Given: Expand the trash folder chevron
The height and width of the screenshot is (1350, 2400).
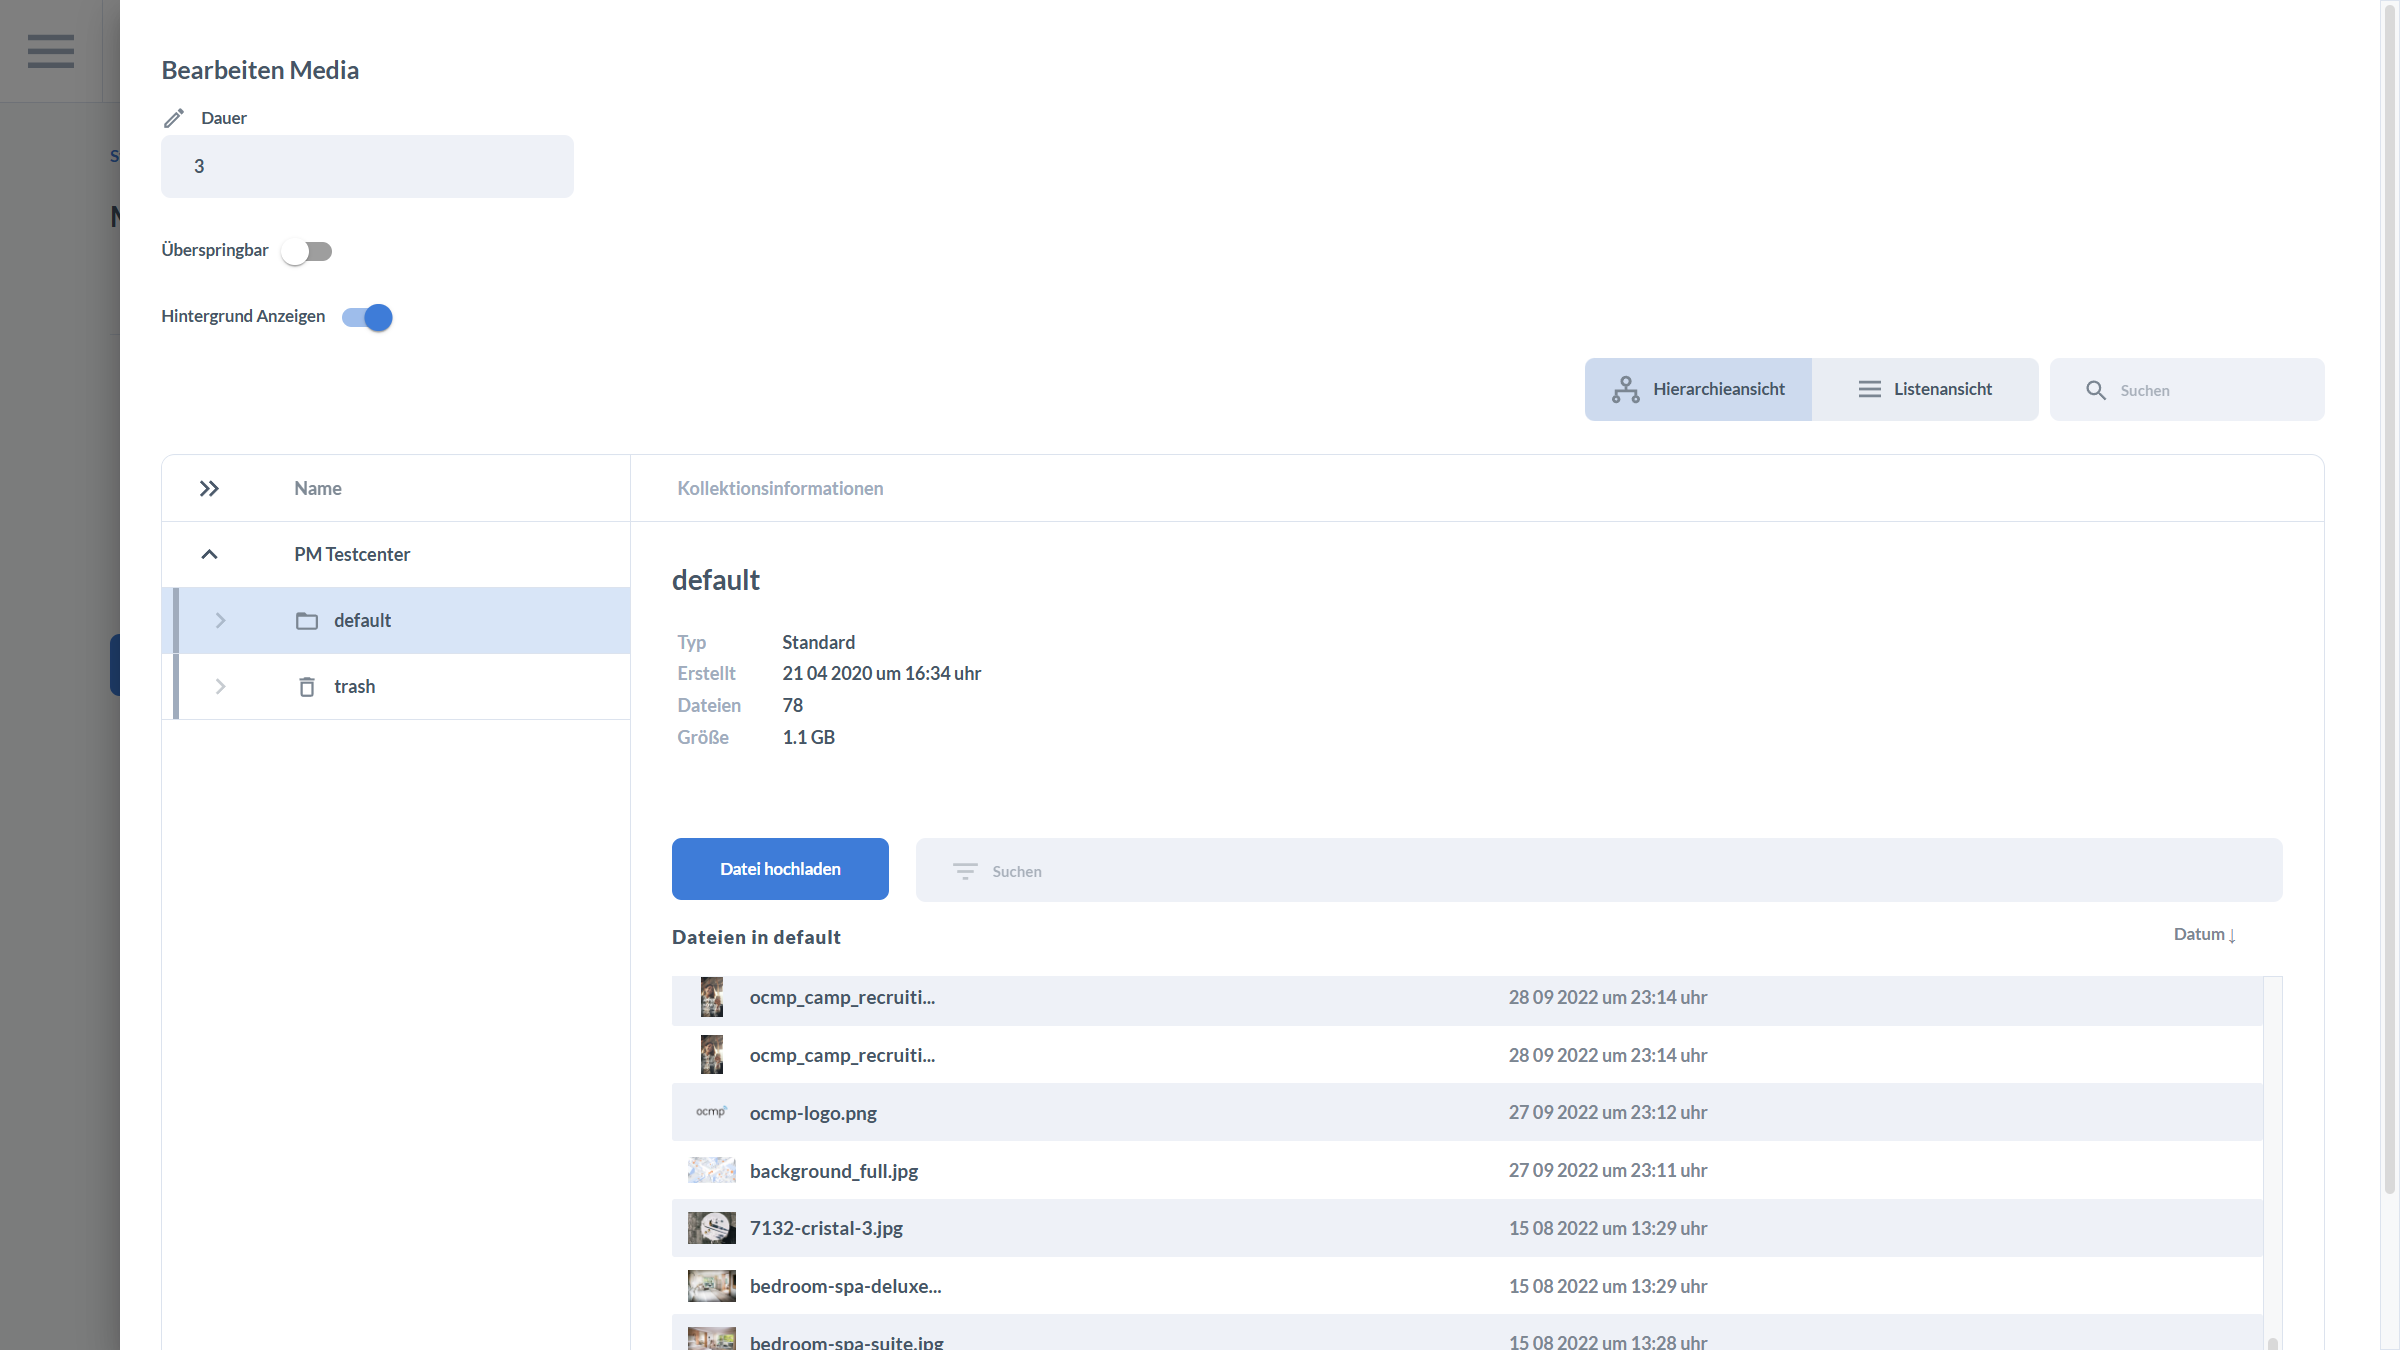Looking at the screenshot, I should click(220, 687).
